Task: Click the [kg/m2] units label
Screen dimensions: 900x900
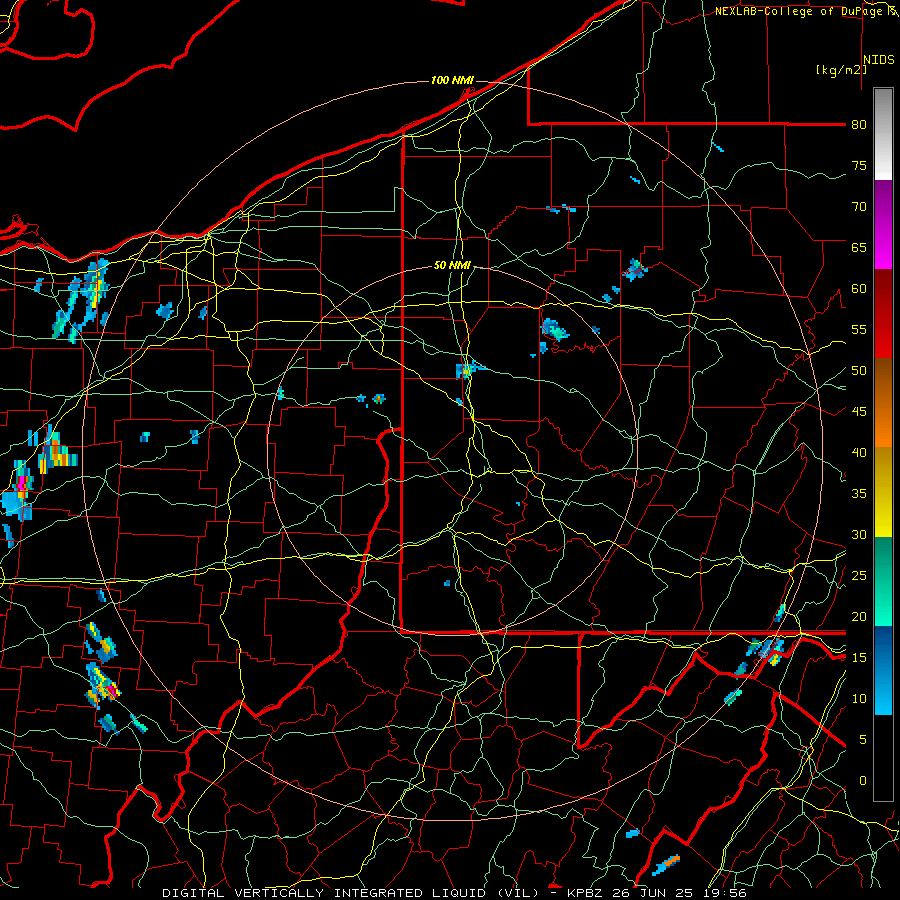Action: click(841, 69)
